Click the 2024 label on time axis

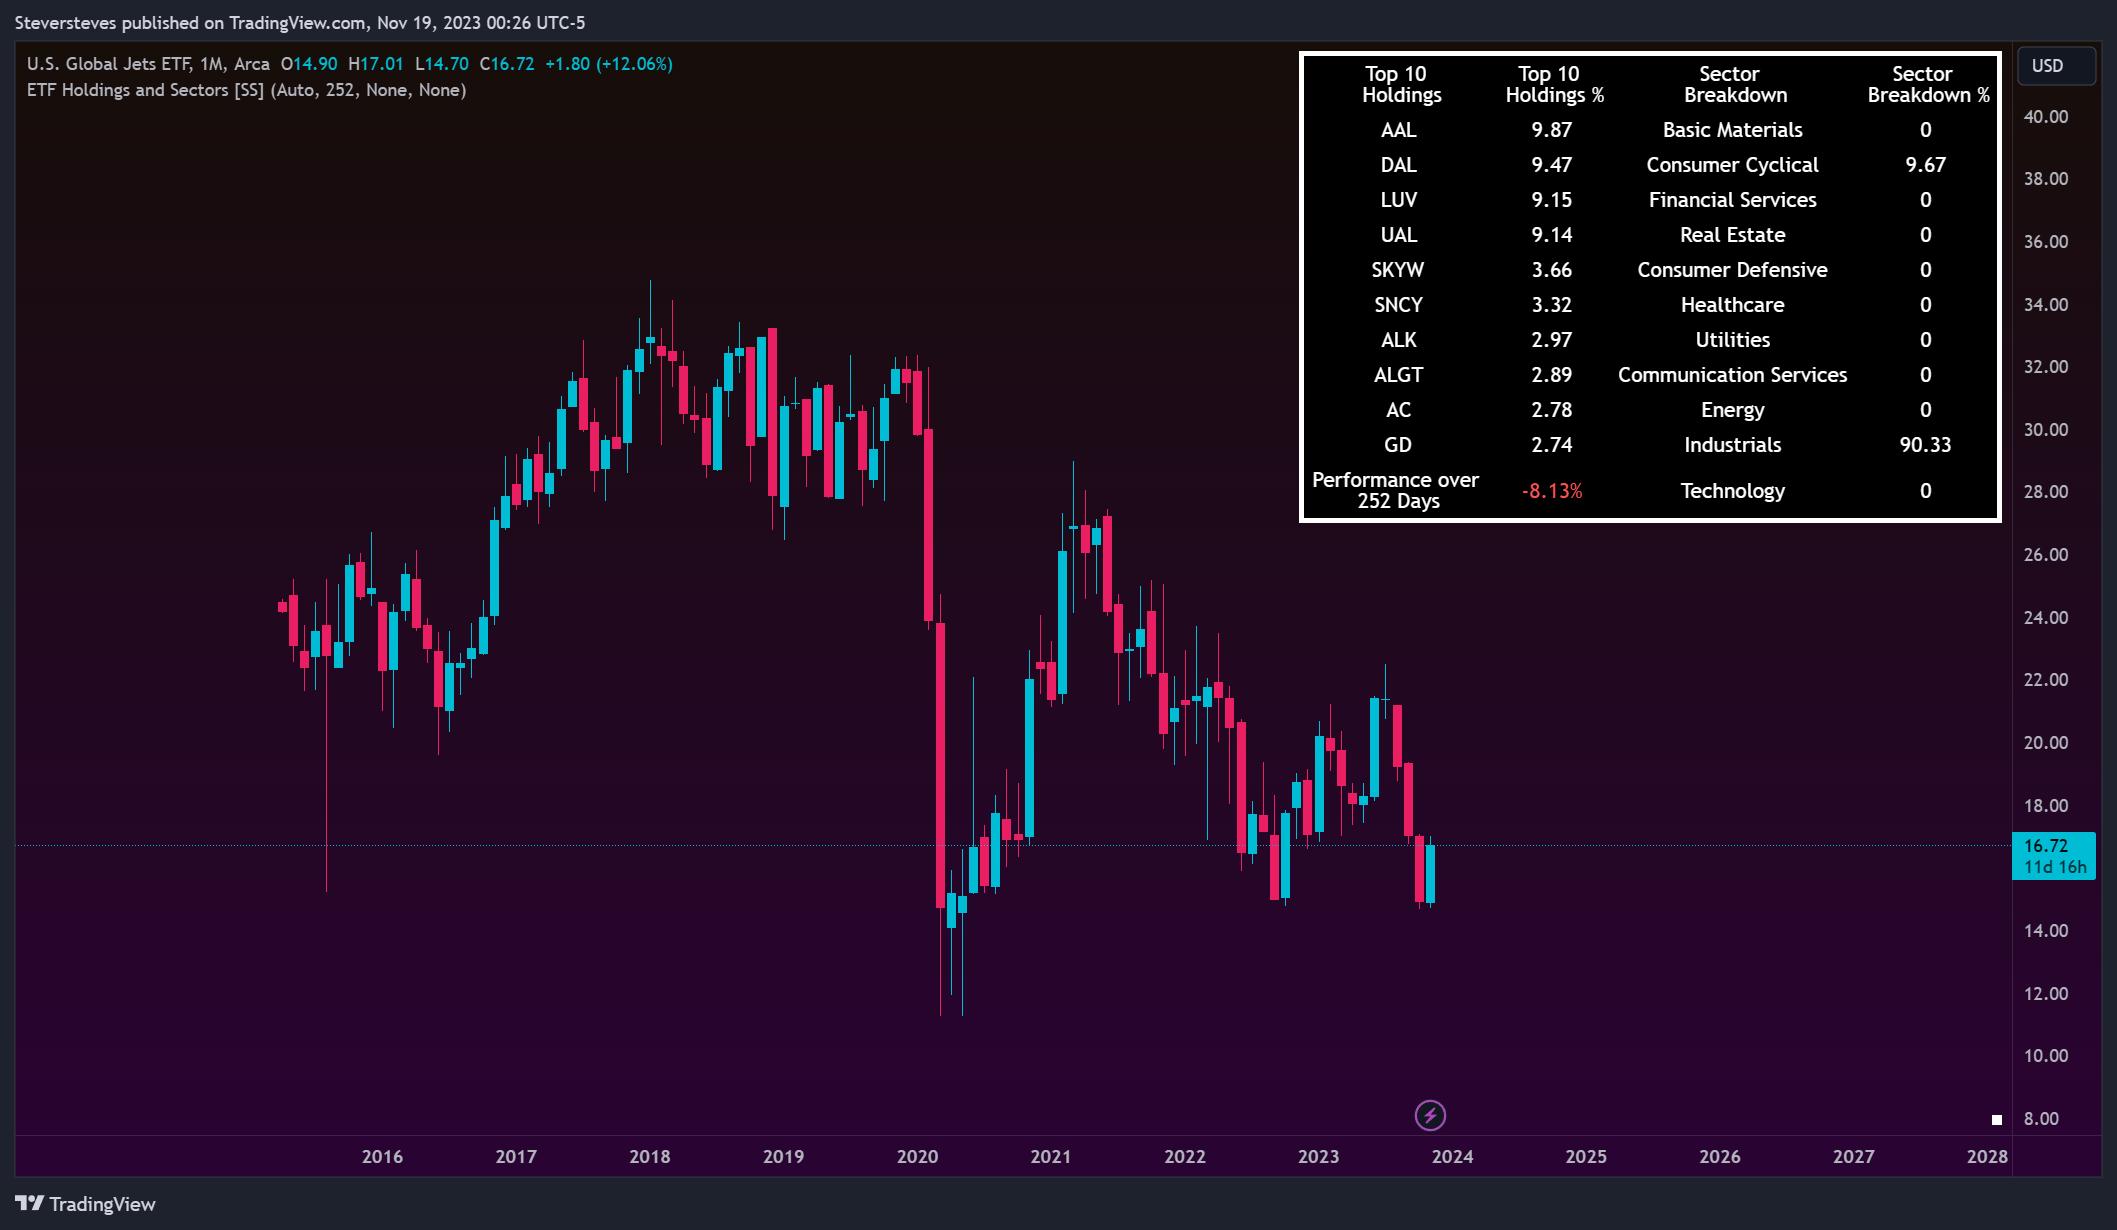(1452, 1157)
